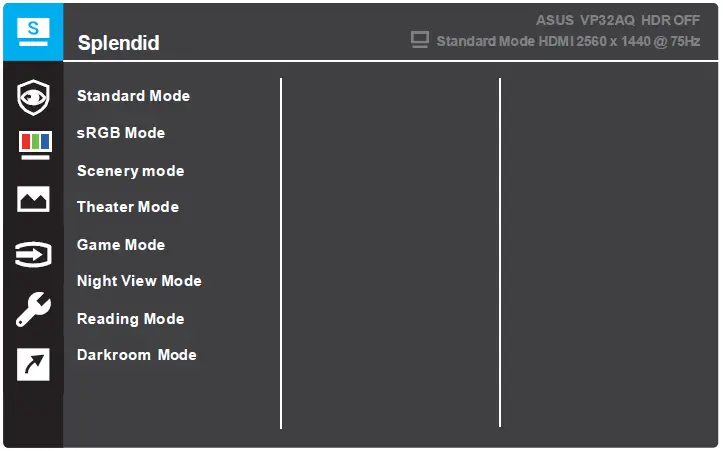Pick Night View Mode
The height and width of the screenshot is (451, 723).
(x=139, y=281)
